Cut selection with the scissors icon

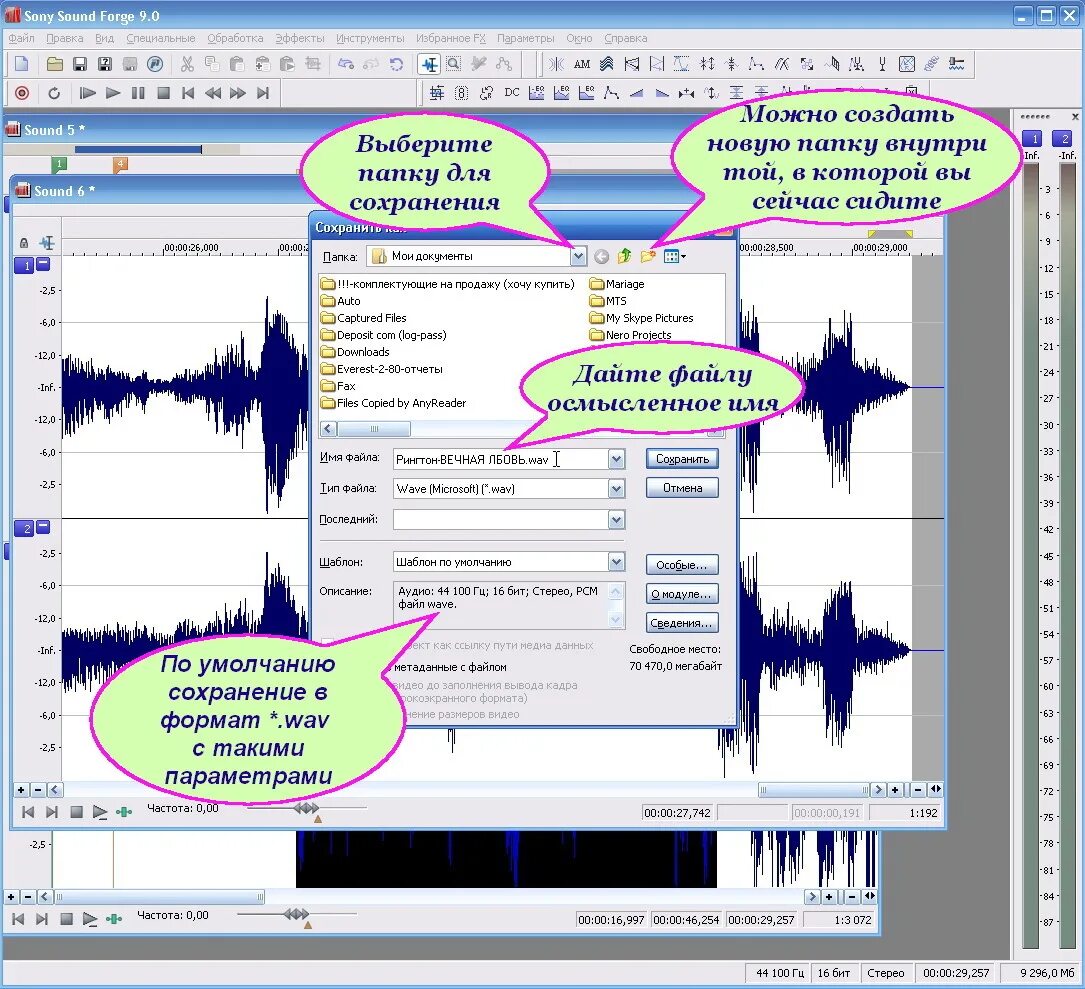click(x=187, y=64)
